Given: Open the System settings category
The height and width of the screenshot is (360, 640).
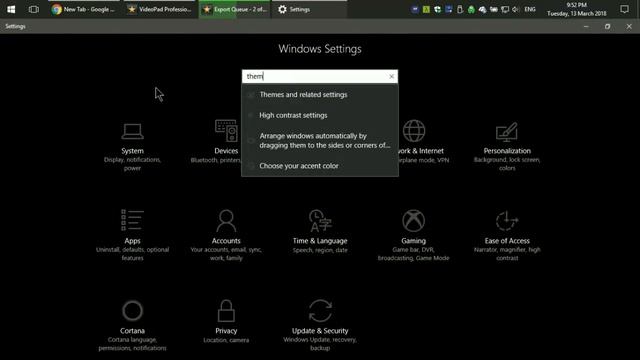Looking at the screenshot, I should (x=132, y=147).
